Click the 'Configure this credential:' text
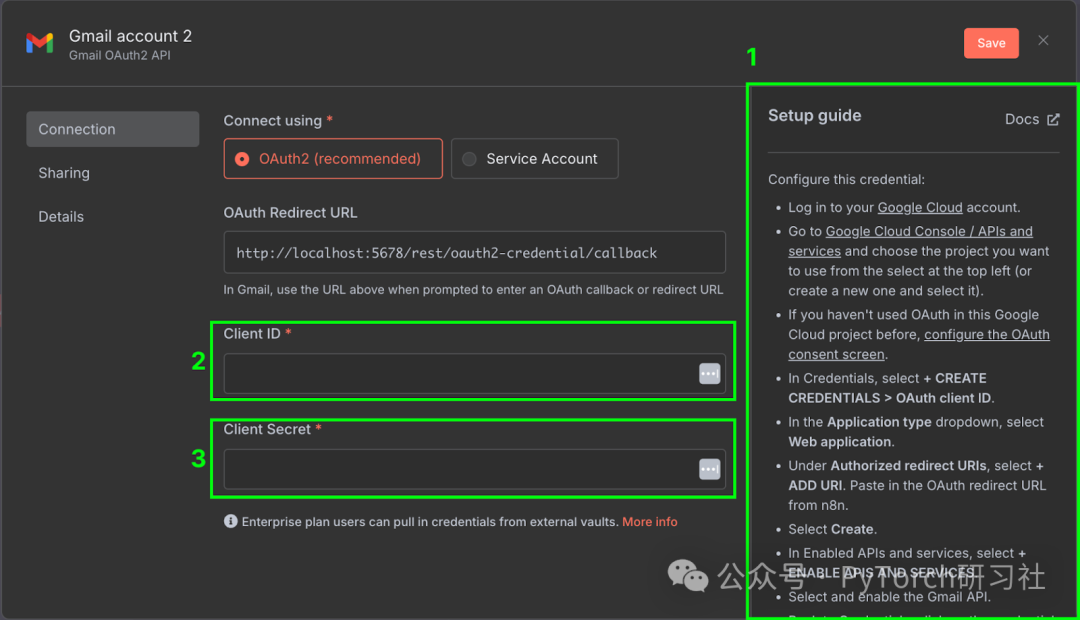The height and width of the screenshot is (620, 1080). pyautogui.click(x=846, y=179)
